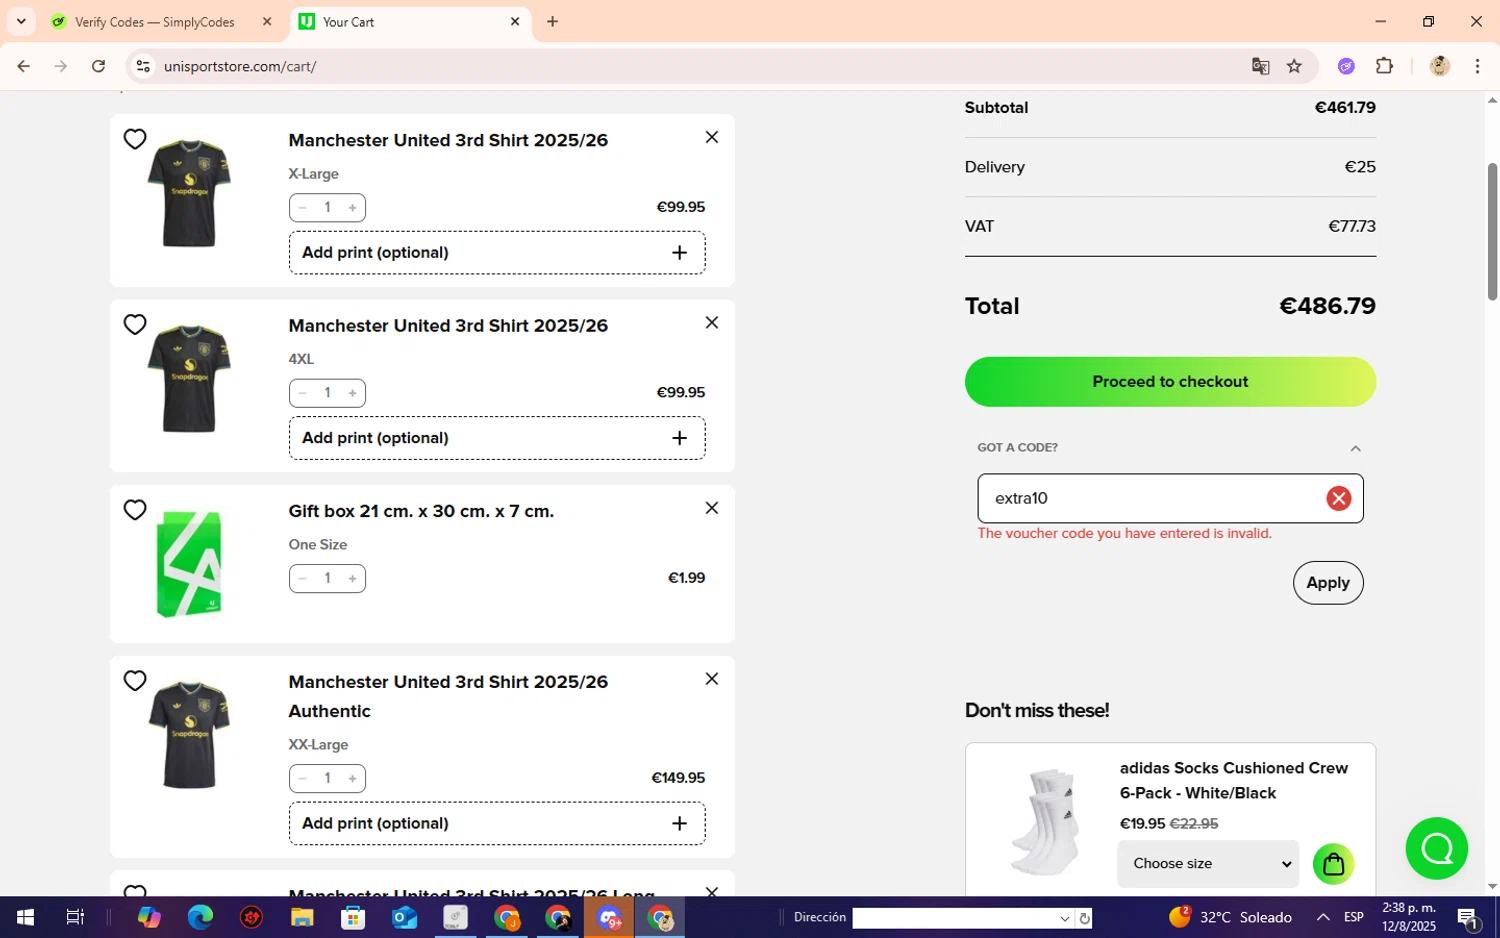Close the Verify Codes tab
This screenshot has height=938, width=1500.
coord(267,22)
